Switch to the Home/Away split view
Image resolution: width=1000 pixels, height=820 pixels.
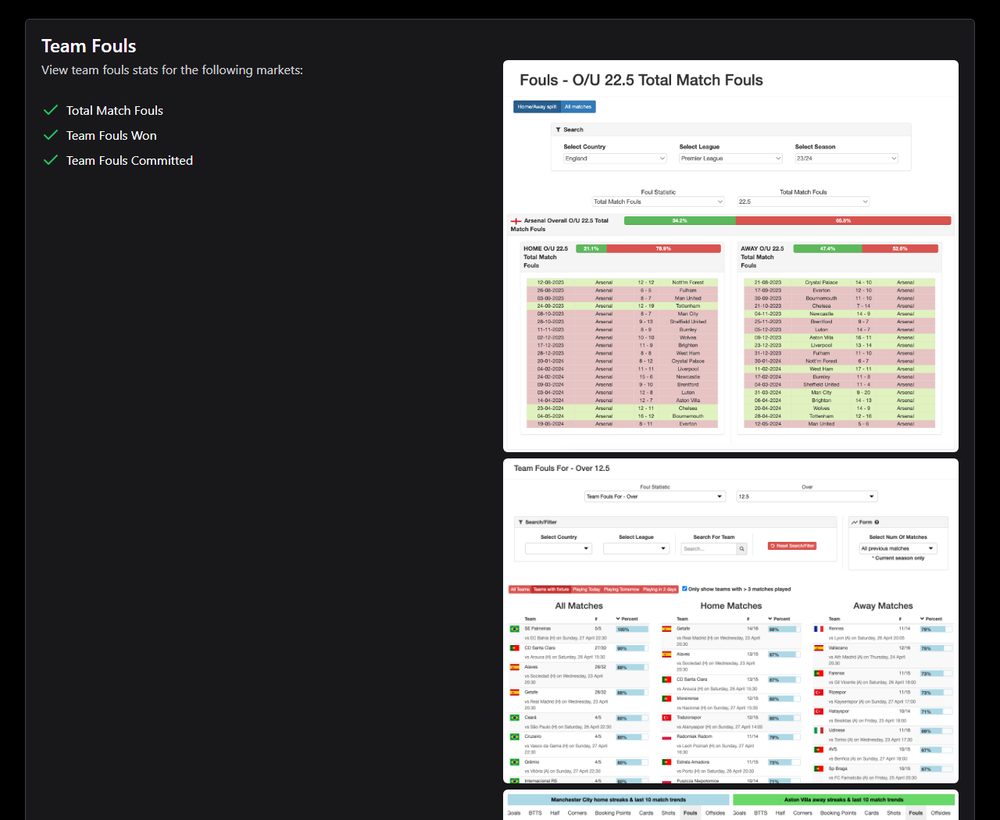pyautogui.click(x=537, y=106)
